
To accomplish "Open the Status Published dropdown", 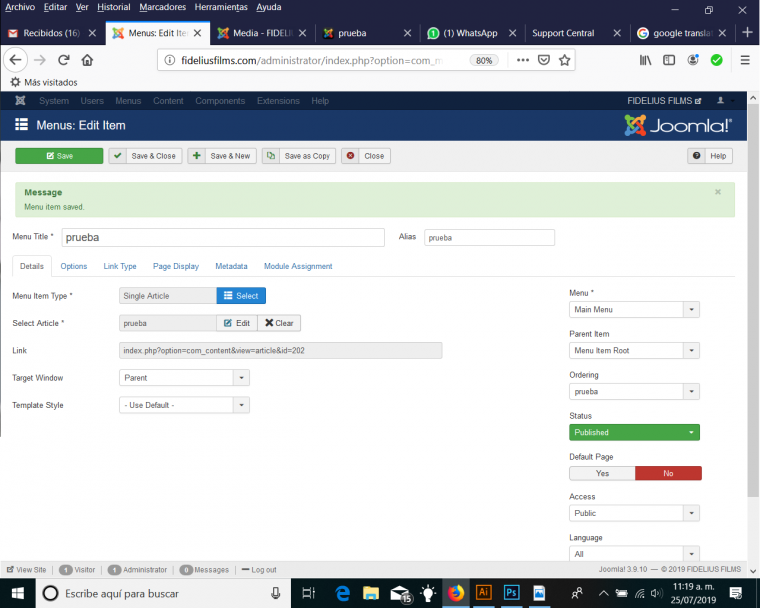I will [634, 432].
